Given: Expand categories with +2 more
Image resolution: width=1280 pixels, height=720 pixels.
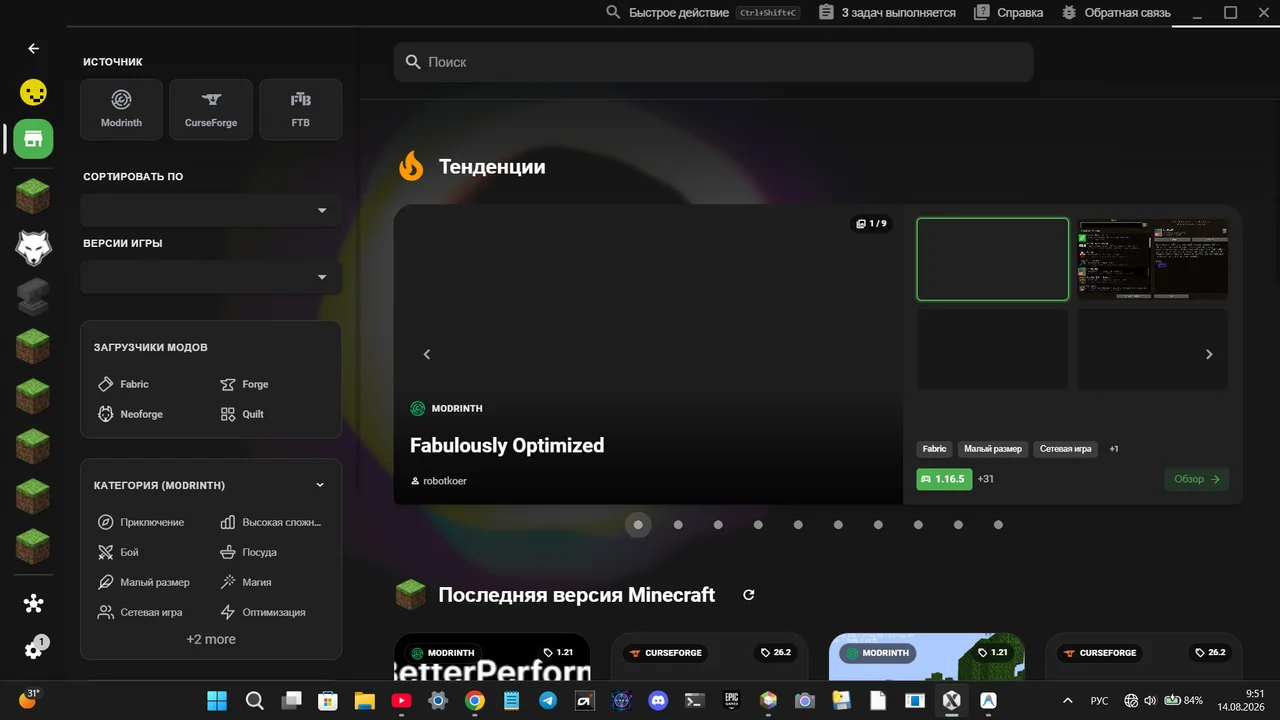Looking at the screenshot, I should [211, 640].
